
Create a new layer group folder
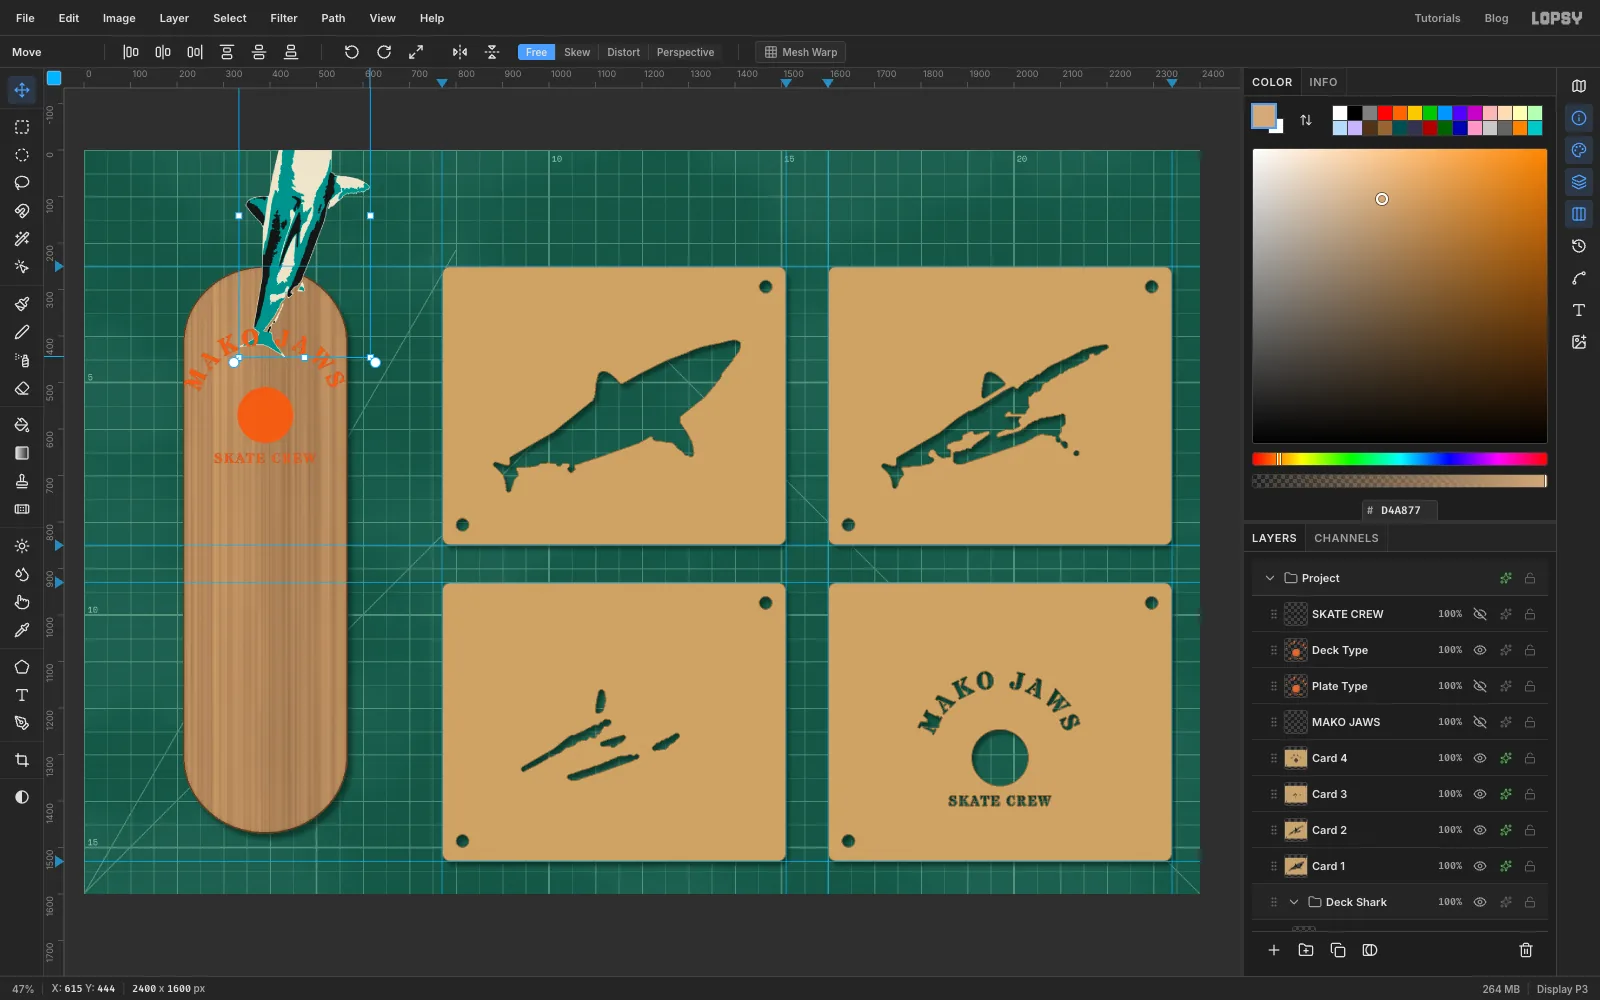(x=1306, y=950)
